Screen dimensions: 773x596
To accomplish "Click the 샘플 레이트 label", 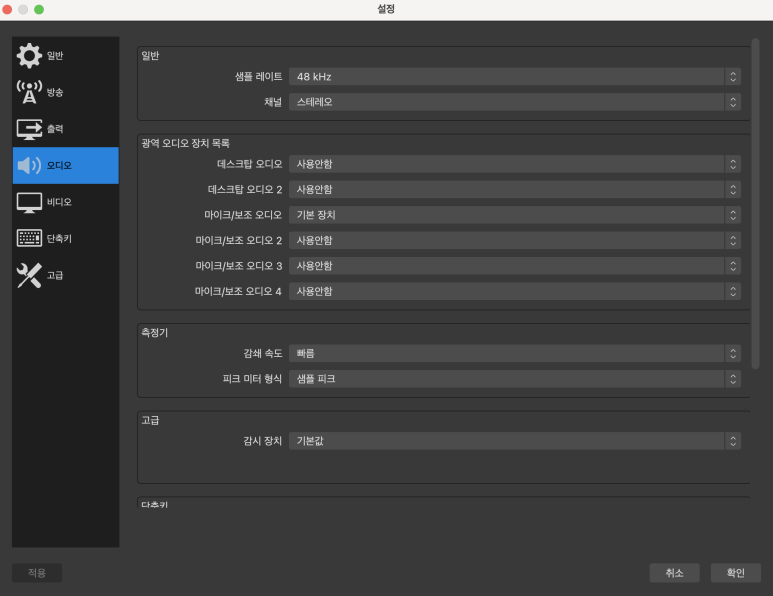I will 258,76.
